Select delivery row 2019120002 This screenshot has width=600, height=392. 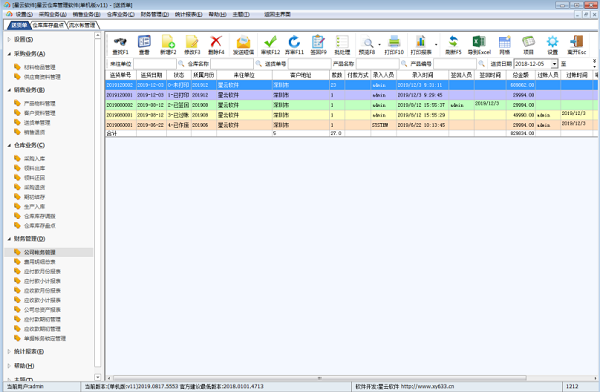pos(352,85)
